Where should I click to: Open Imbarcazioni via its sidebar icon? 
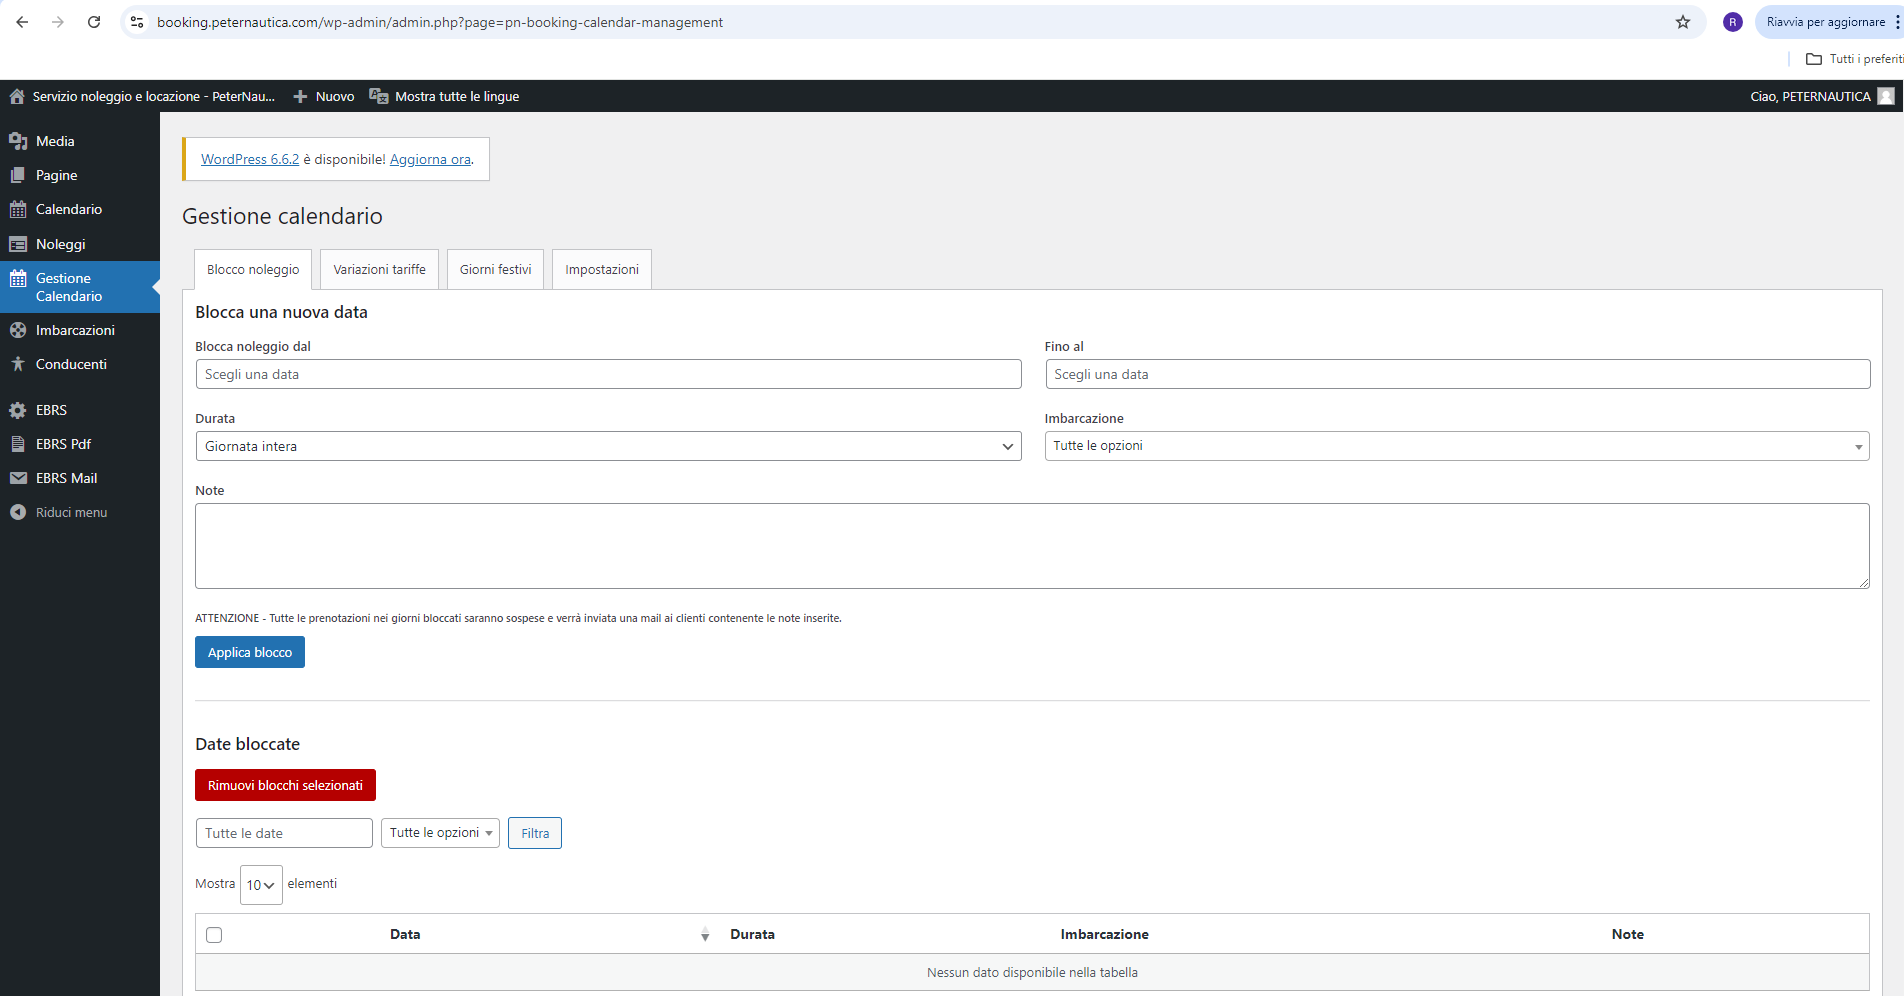tap(18, 330)
